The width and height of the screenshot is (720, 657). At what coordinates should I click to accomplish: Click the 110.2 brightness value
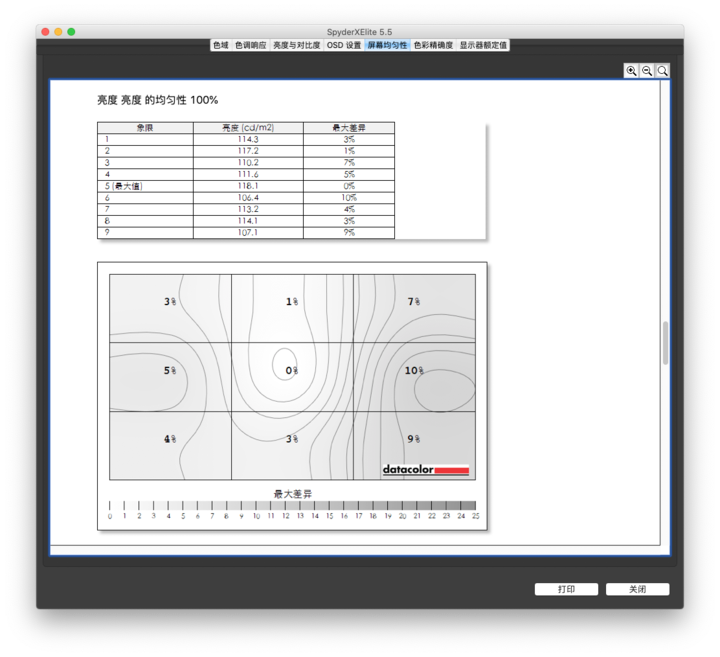click(248, 163)
